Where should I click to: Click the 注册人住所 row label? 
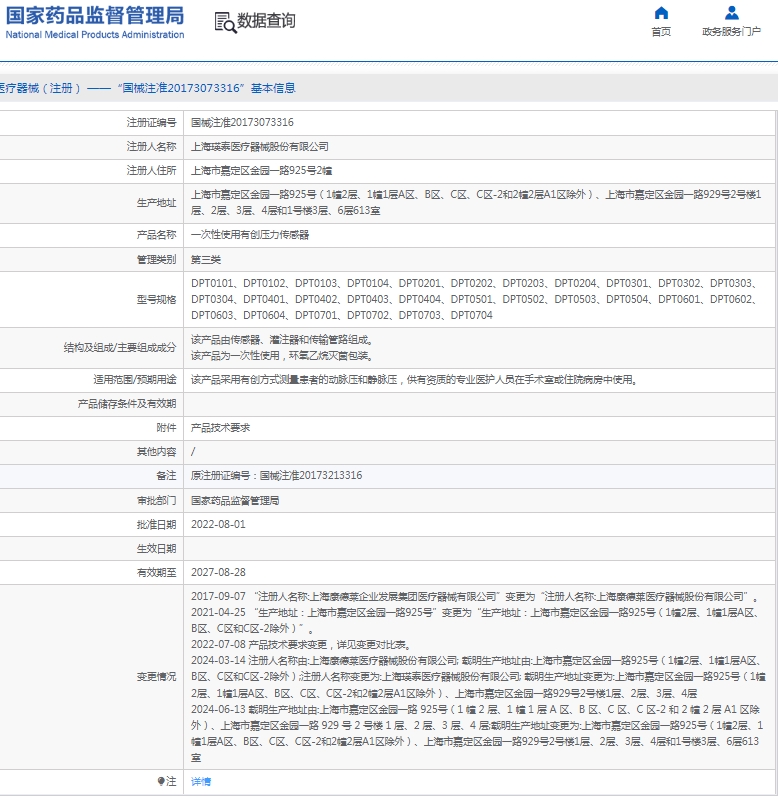click(151, 171)
